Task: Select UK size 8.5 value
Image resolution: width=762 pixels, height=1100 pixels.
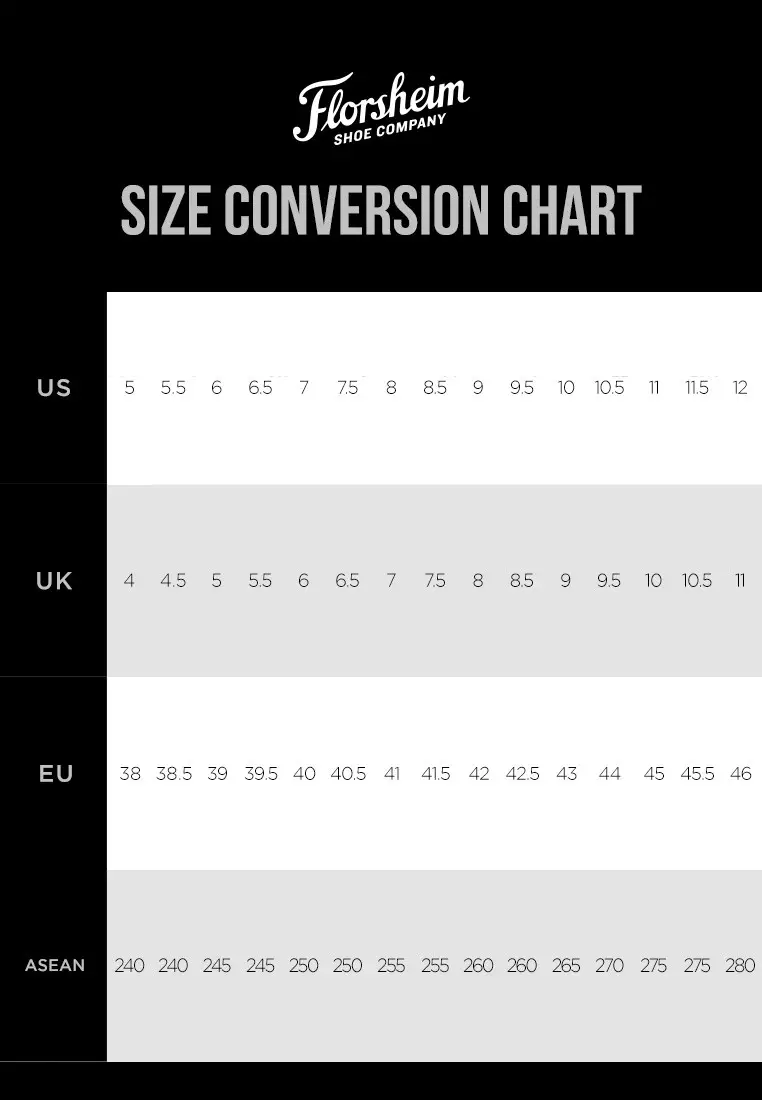Action: 522,581
